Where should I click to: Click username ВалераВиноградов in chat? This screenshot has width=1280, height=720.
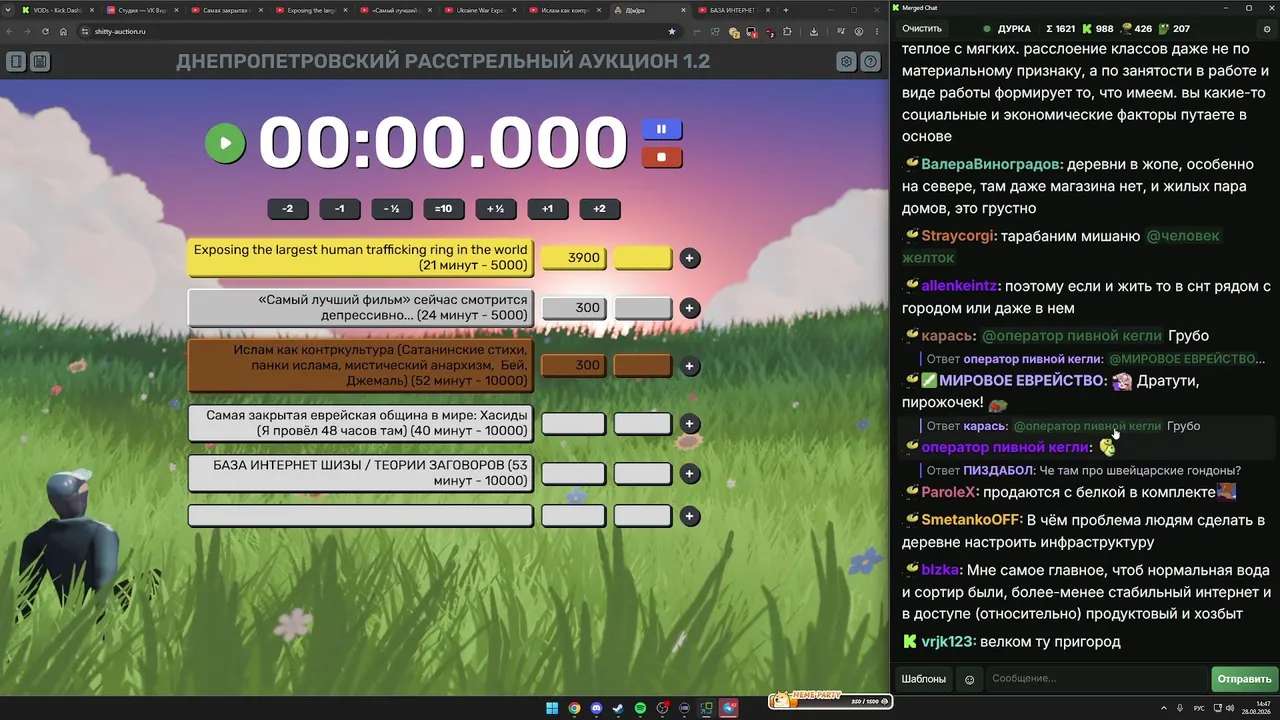click(991, 164)
